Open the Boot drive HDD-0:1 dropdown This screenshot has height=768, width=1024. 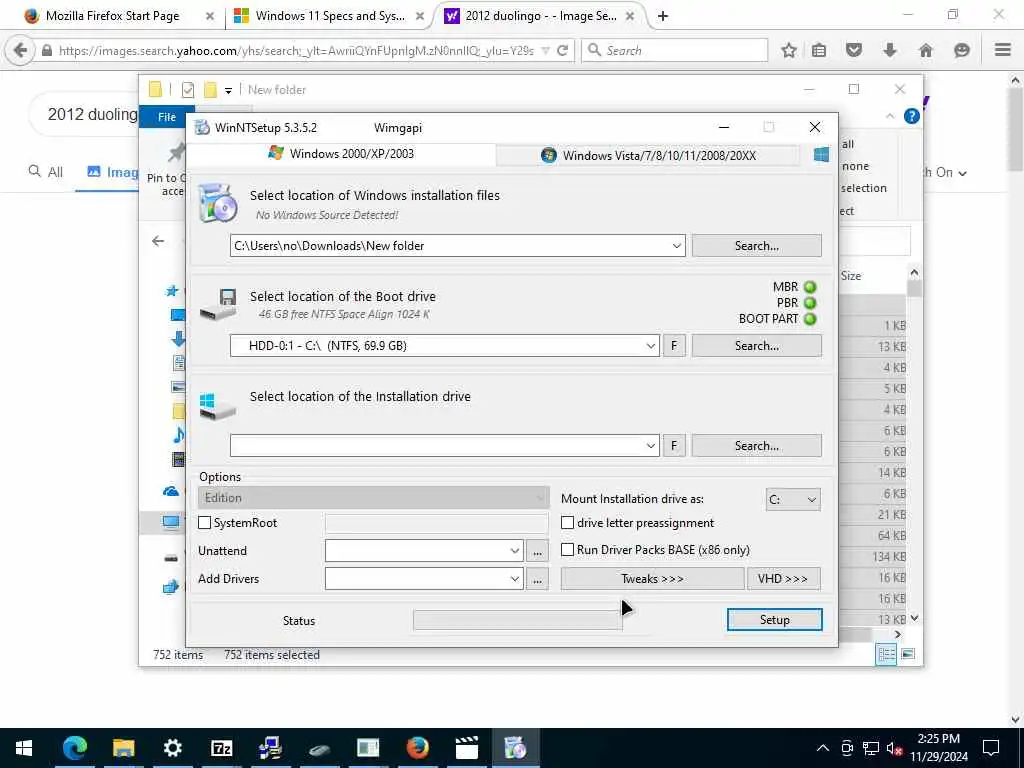tap(650, 346)
